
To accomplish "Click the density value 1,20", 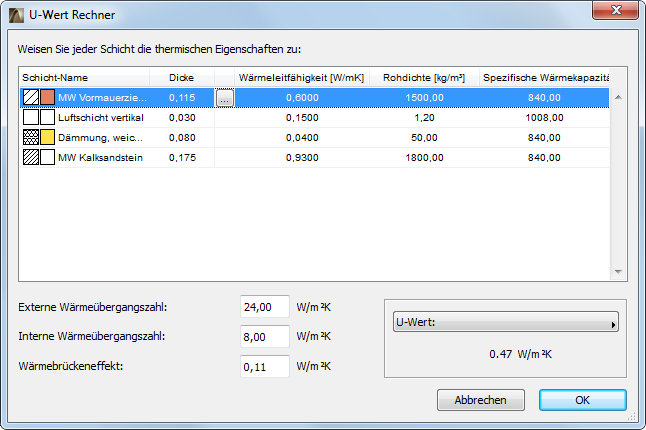I will pyautogui.click(x=424, y=117).
